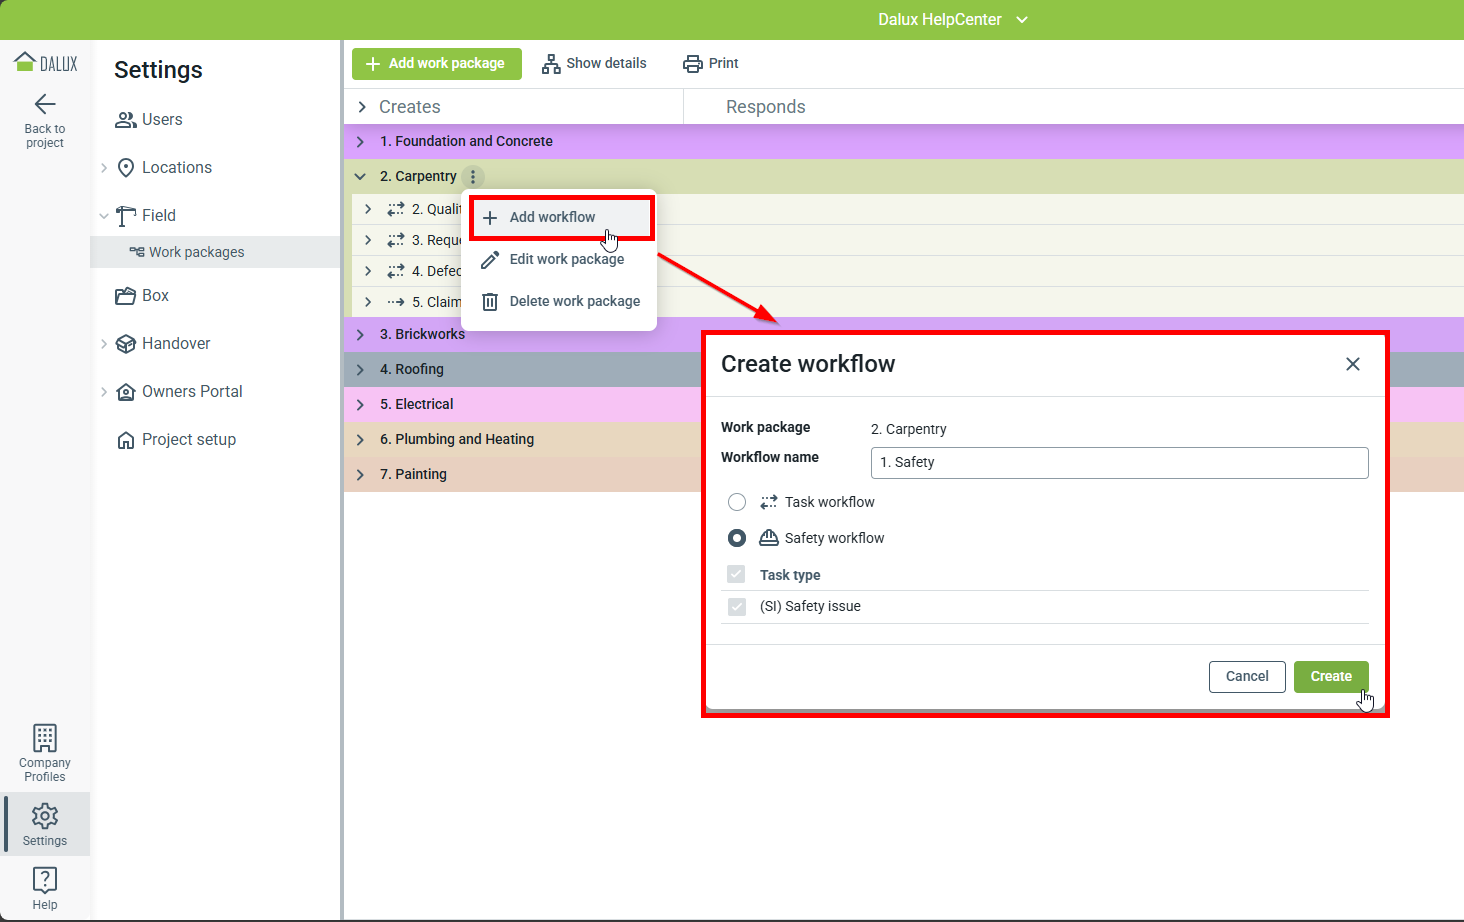Click the Dalux home logo
1464x922 pixels.
45,63
